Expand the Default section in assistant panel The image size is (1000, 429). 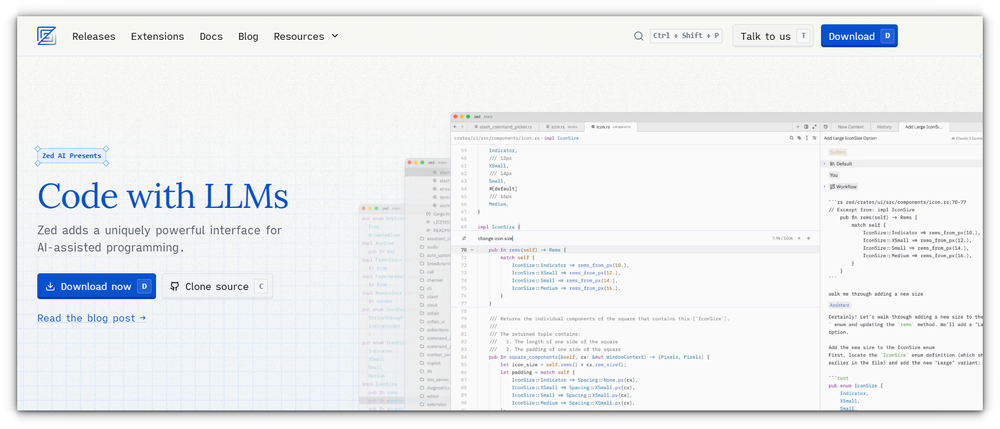[825, 164]
